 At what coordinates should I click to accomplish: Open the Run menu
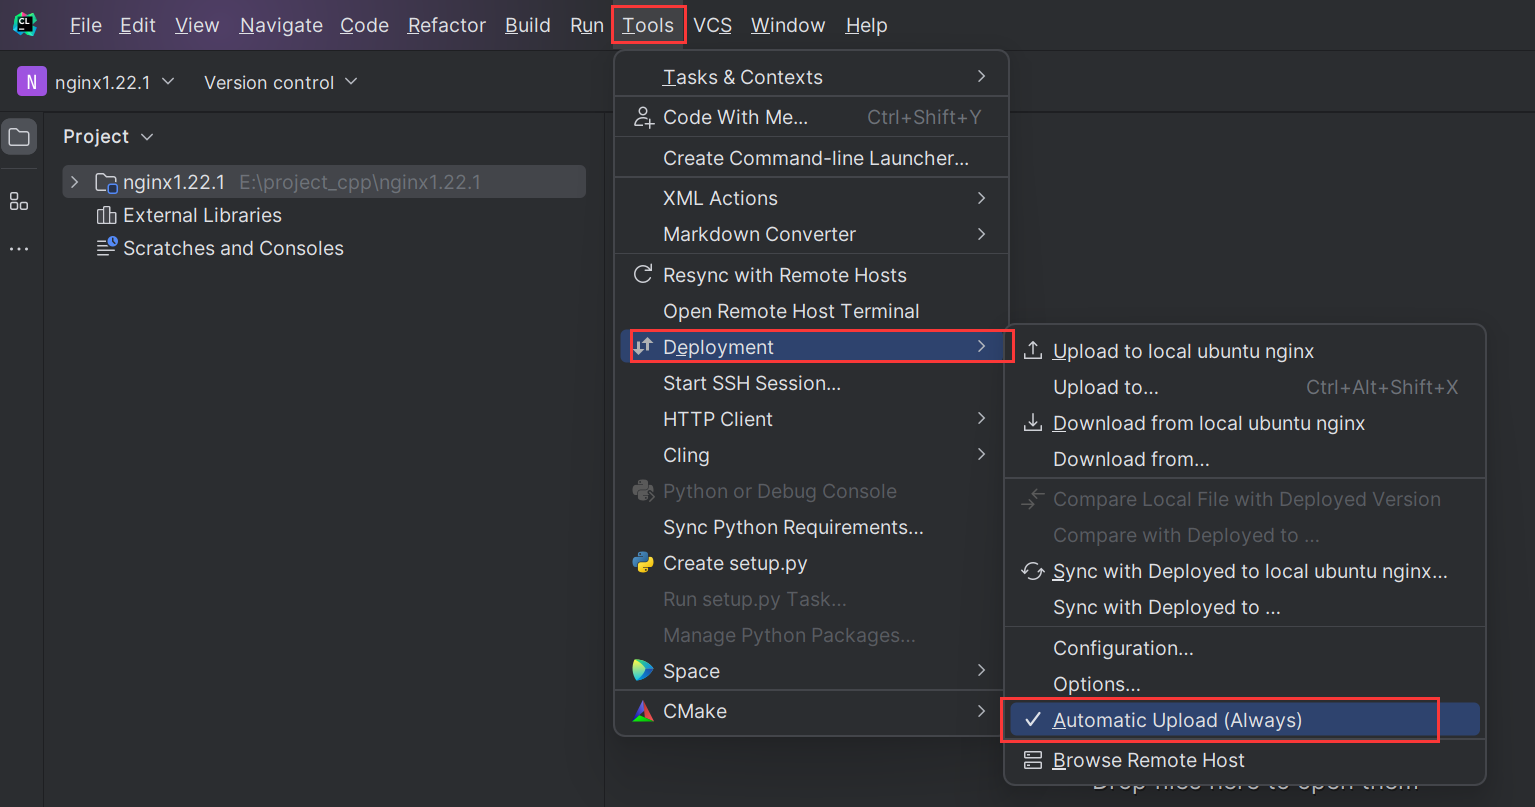click(587, 25)
